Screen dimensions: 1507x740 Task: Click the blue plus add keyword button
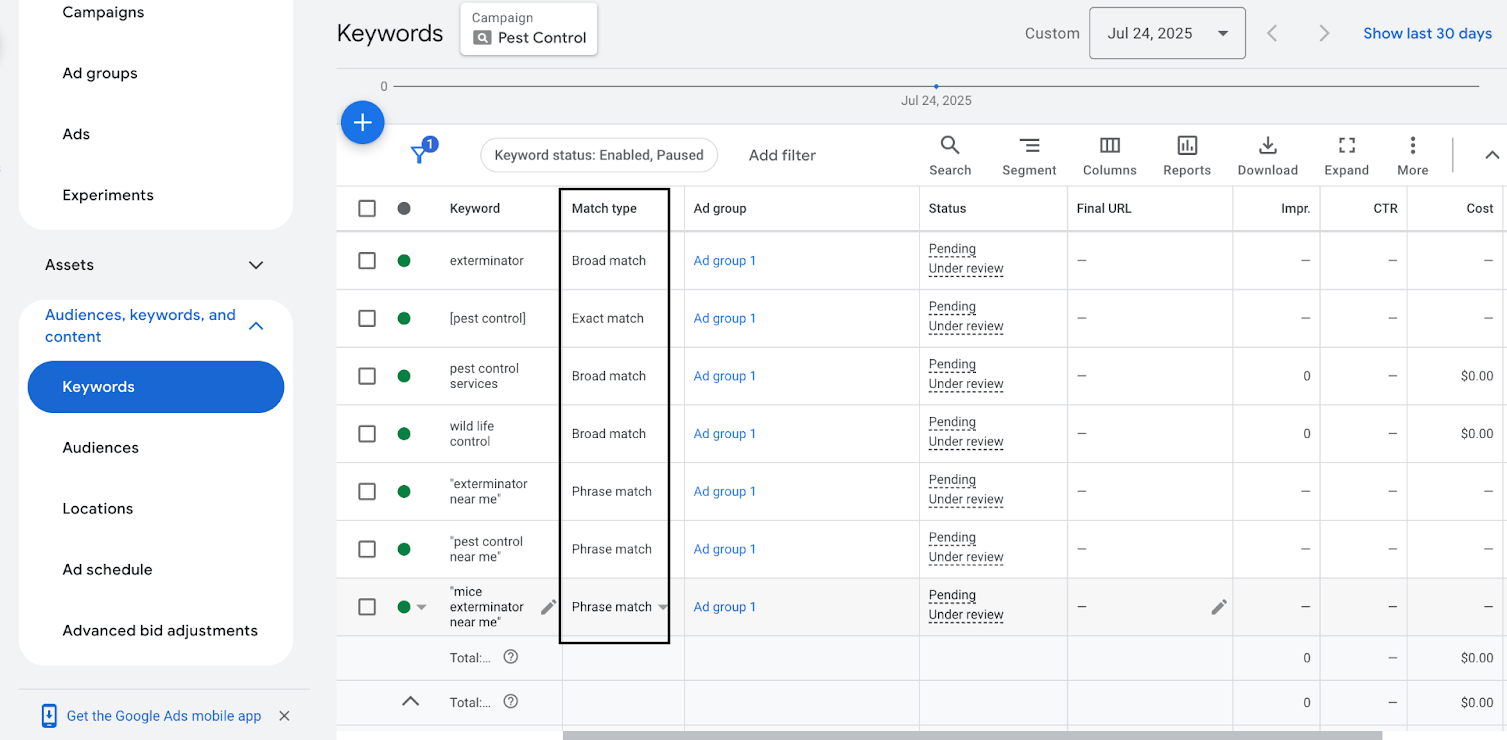[x=362, y=123]
